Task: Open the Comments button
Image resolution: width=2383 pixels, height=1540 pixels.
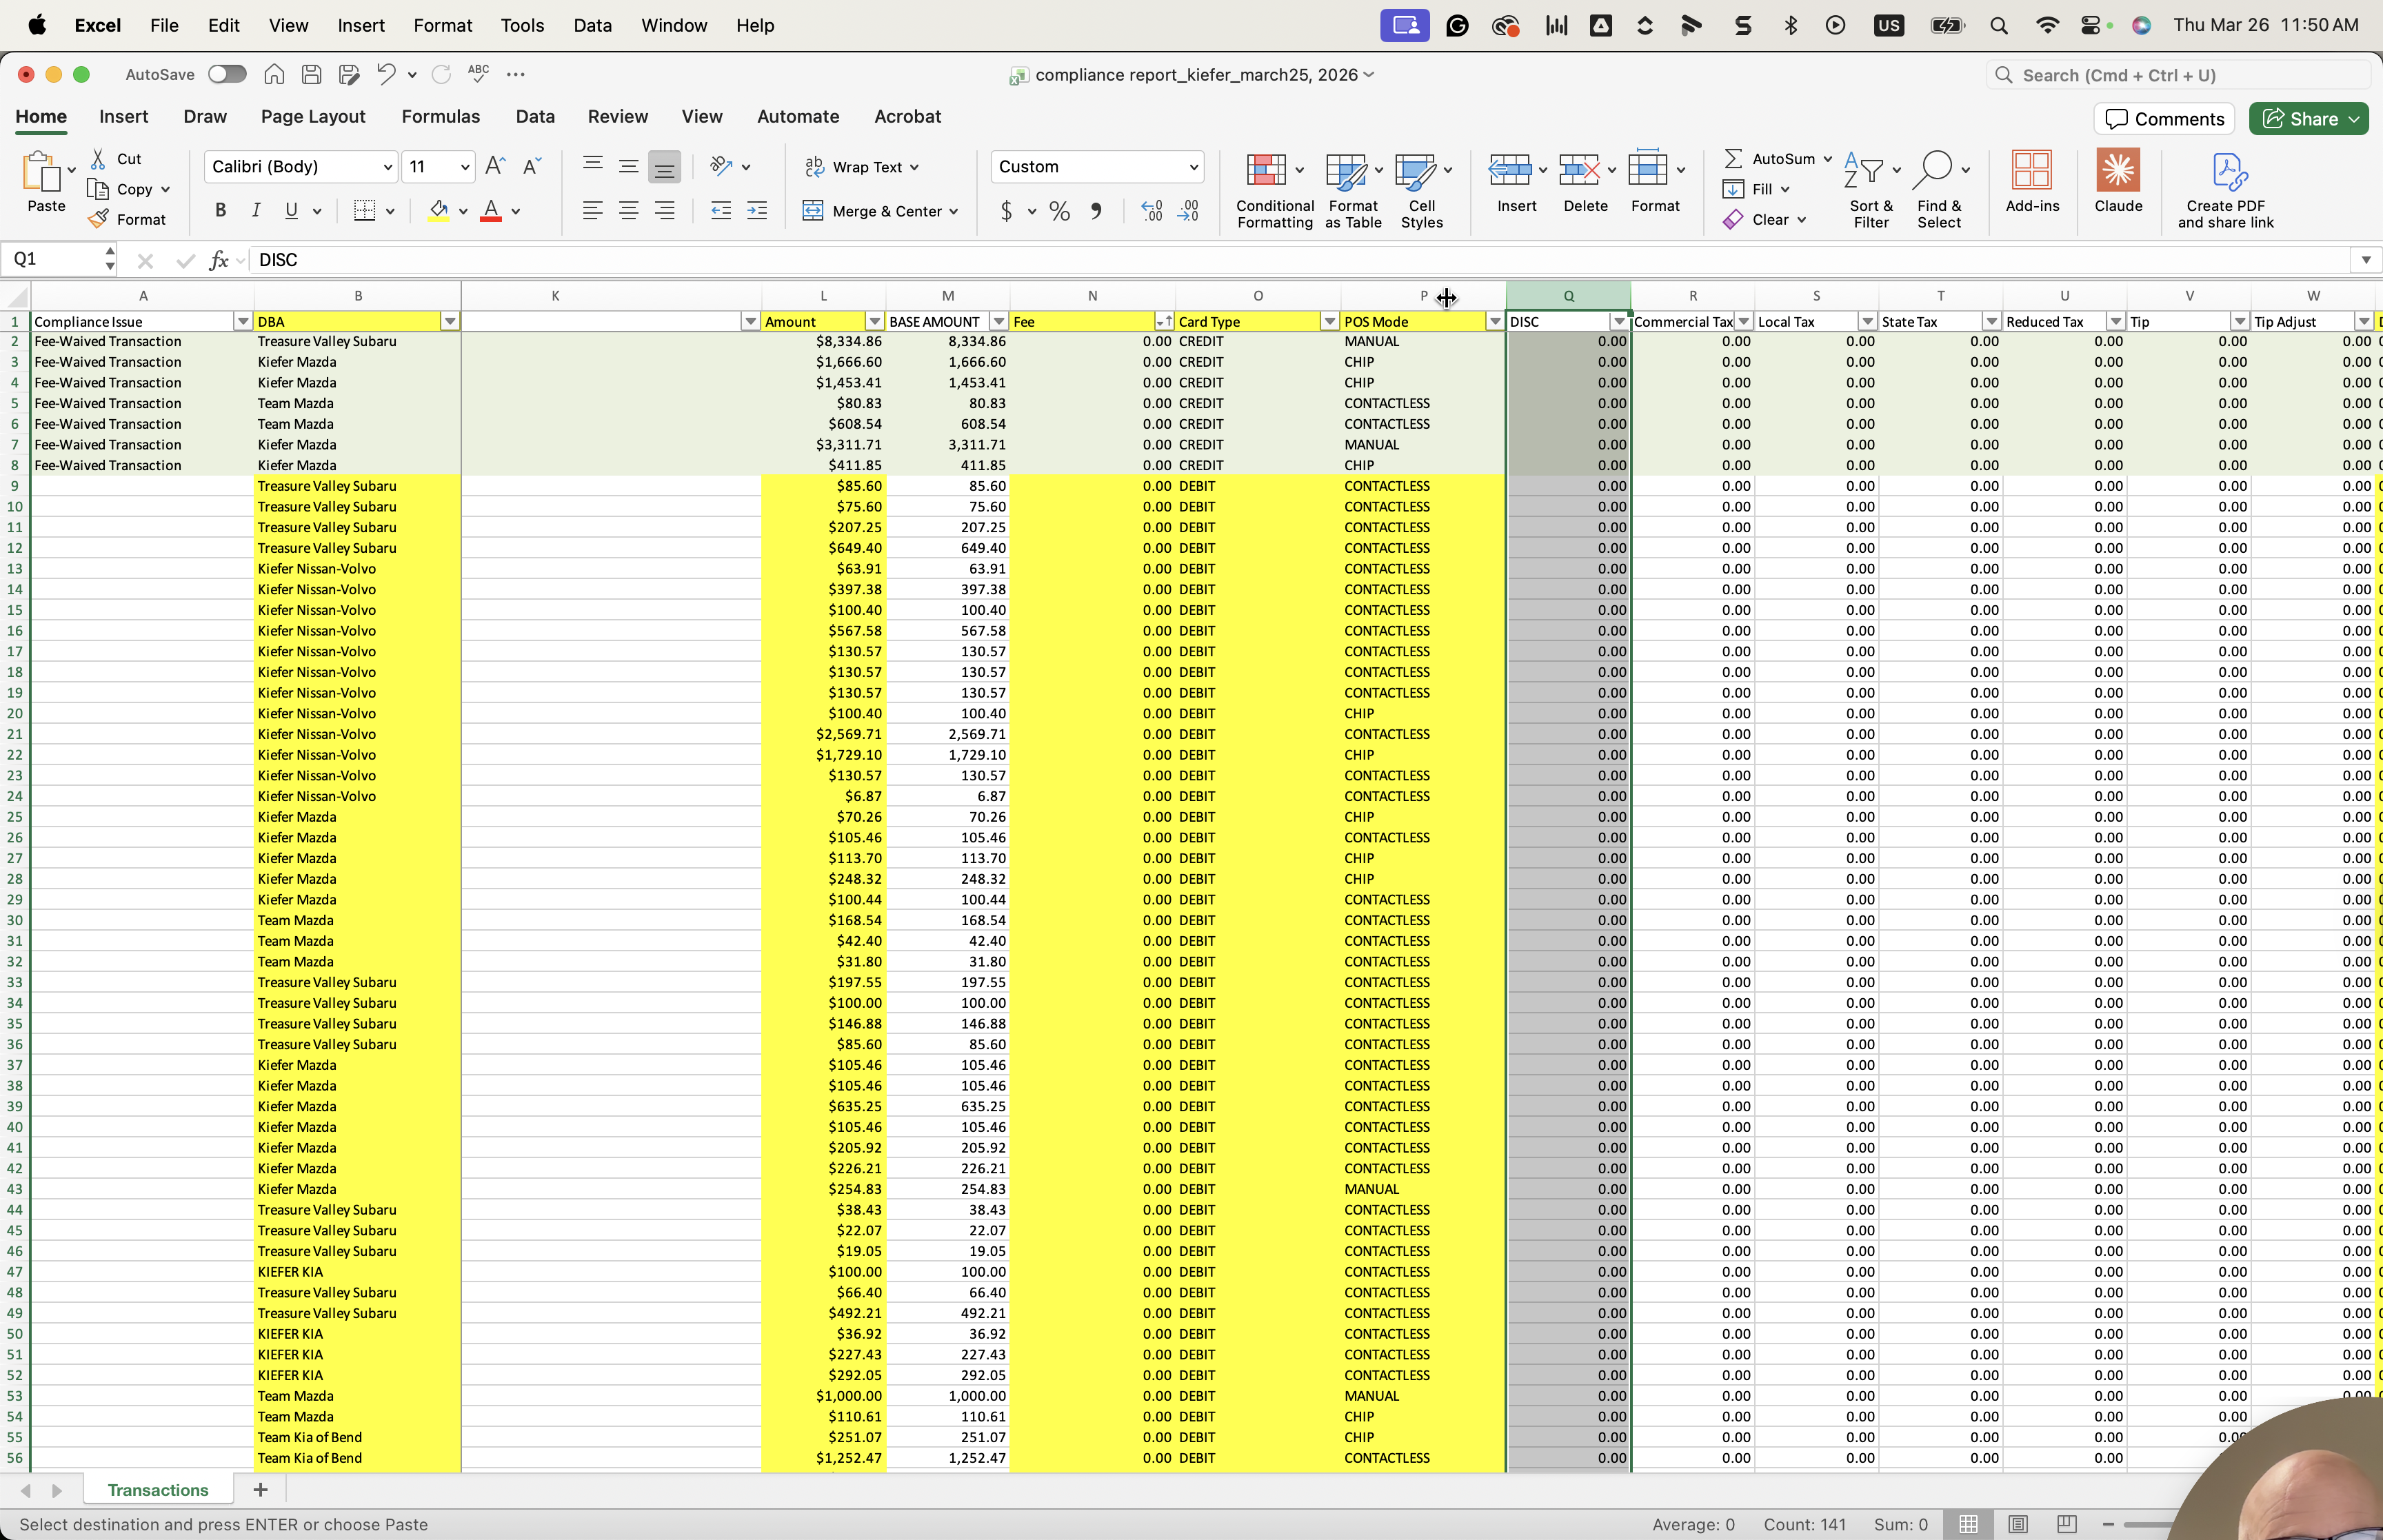Action: (2165, 118)
